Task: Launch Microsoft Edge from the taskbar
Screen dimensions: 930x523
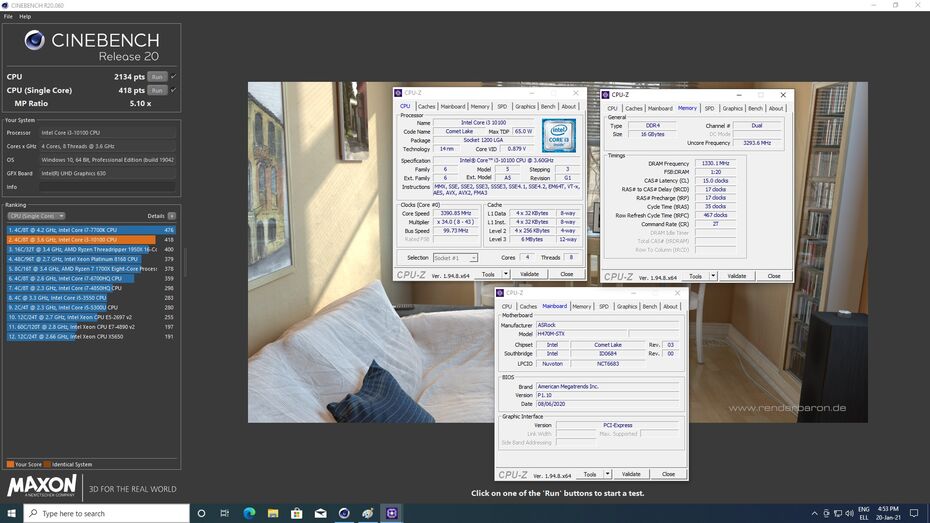Action: tap(249, 514)
